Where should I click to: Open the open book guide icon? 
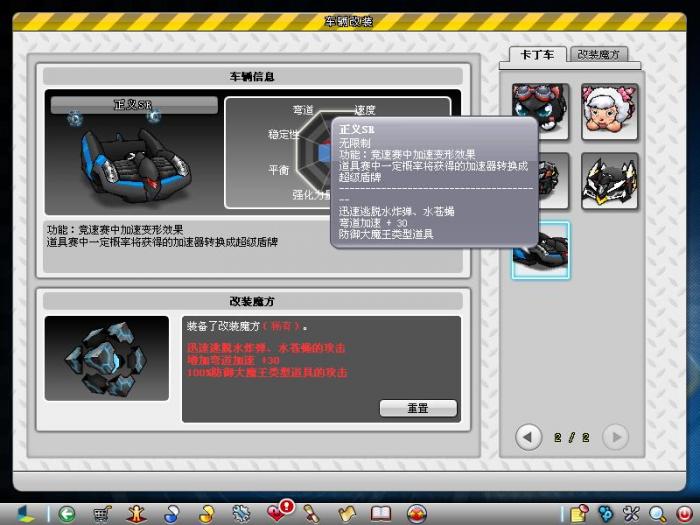[381, 514]
